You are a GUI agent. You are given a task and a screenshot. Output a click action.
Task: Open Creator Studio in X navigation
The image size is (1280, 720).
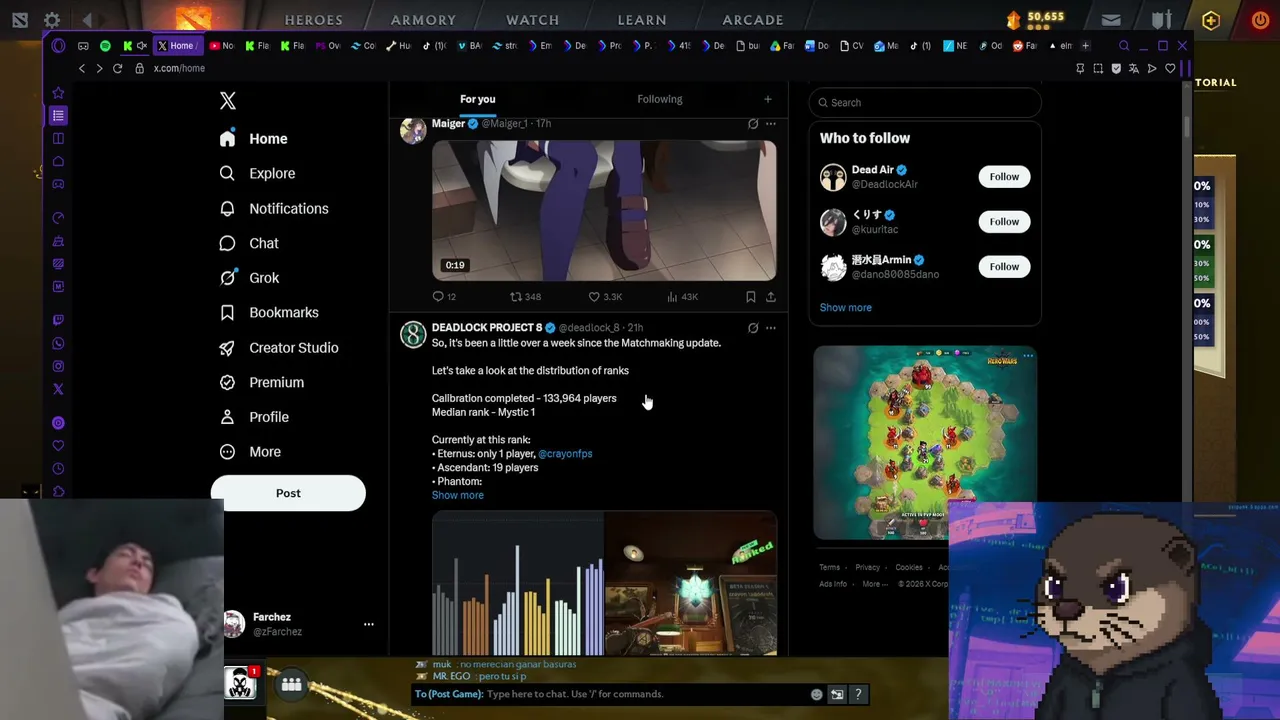coord(279,348)
